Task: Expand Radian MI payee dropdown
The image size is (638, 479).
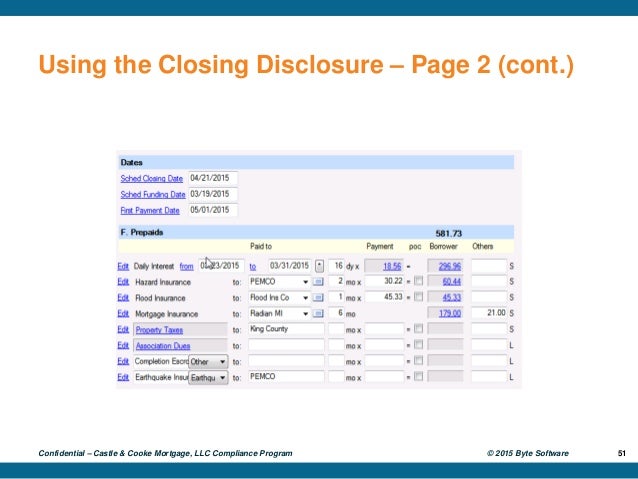Action: click(x=305, y=314)
